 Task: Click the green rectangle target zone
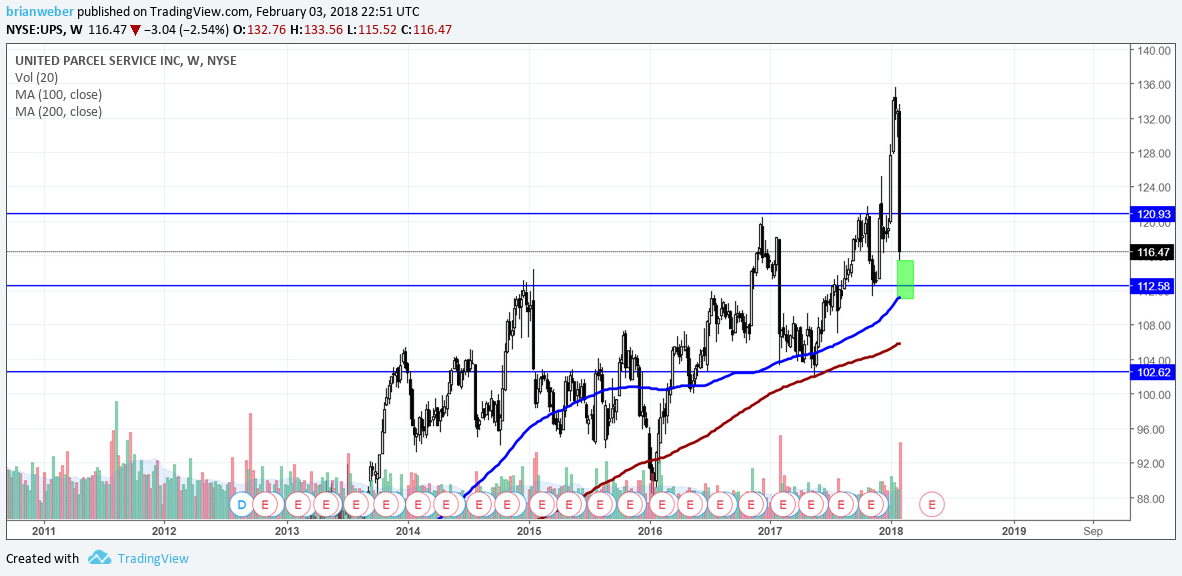[905, 279]
